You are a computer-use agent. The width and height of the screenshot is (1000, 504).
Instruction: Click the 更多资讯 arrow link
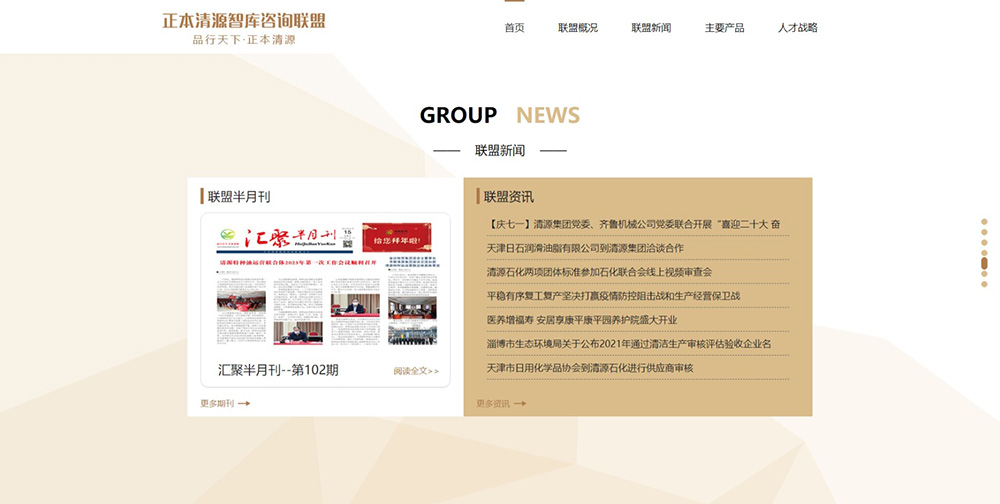(x=501, y=404)
